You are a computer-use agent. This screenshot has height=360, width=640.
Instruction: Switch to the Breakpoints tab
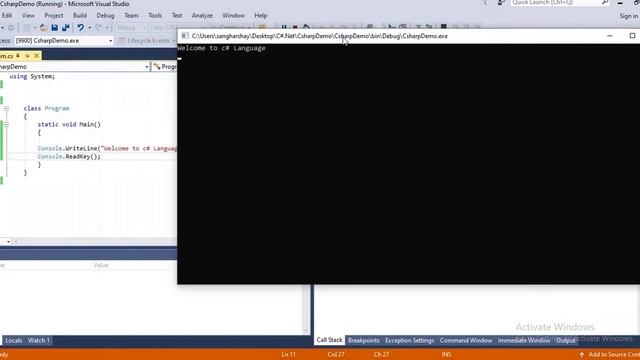point(364,340)
